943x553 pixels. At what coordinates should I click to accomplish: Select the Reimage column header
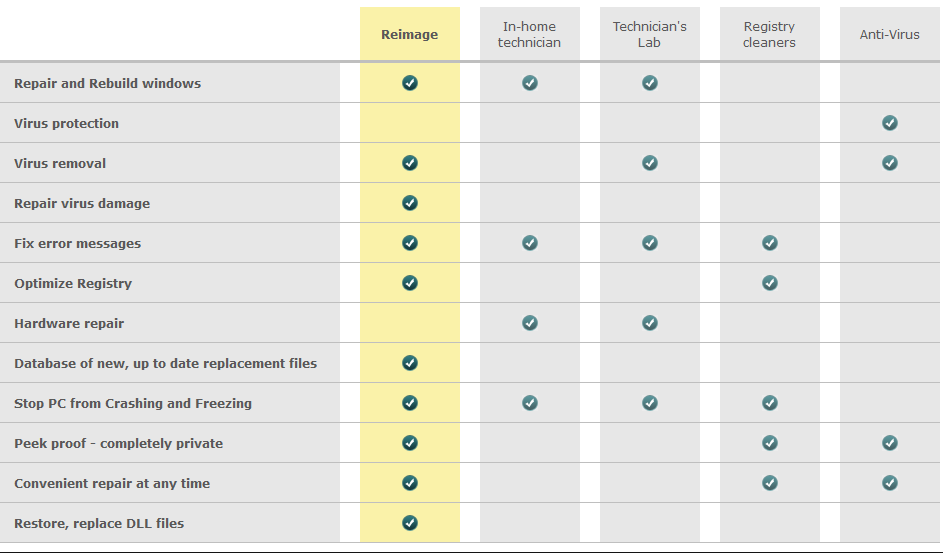coord(410,35)
